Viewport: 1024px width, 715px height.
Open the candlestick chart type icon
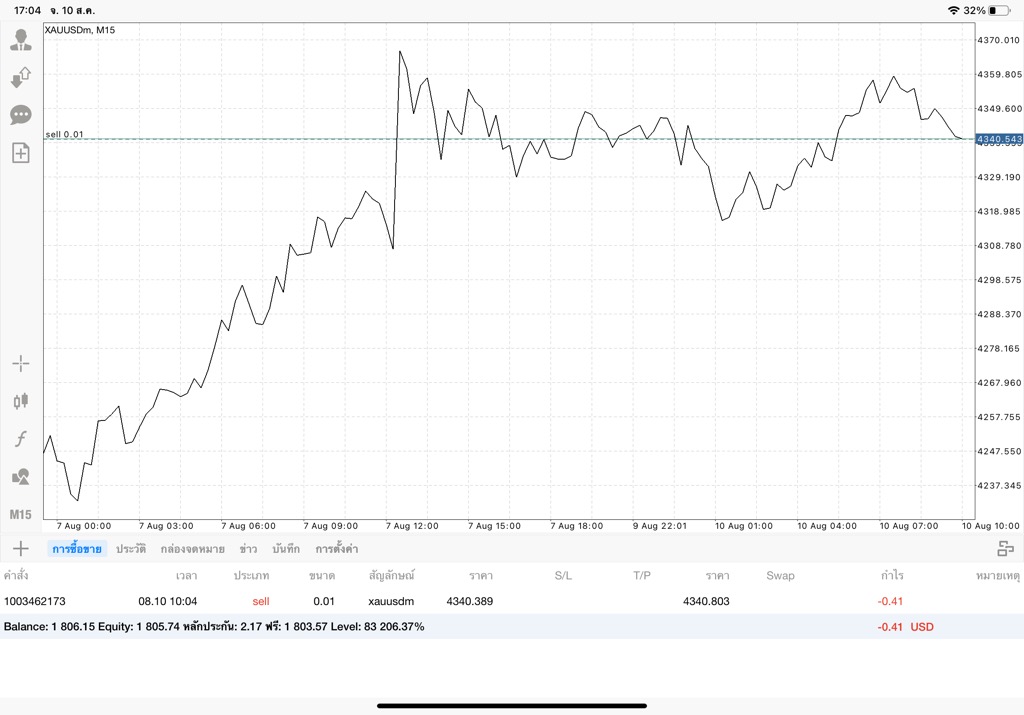pos(21,401)
